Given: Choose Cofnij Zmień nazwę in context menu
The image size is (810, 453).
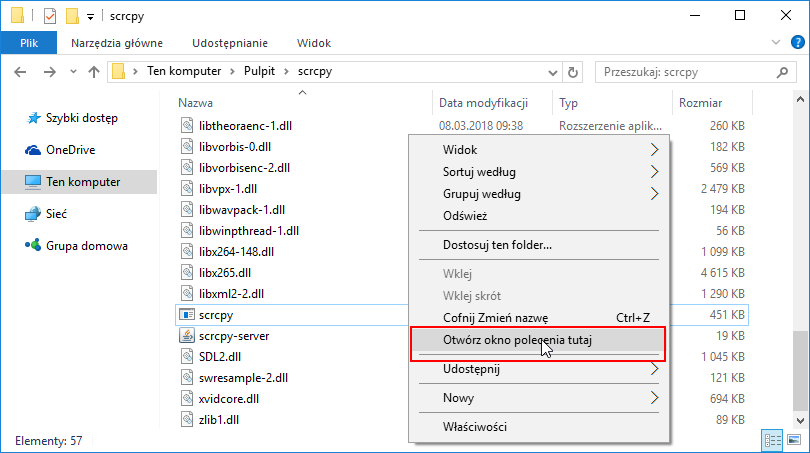Looking at the screenshot, I should 539,318.
